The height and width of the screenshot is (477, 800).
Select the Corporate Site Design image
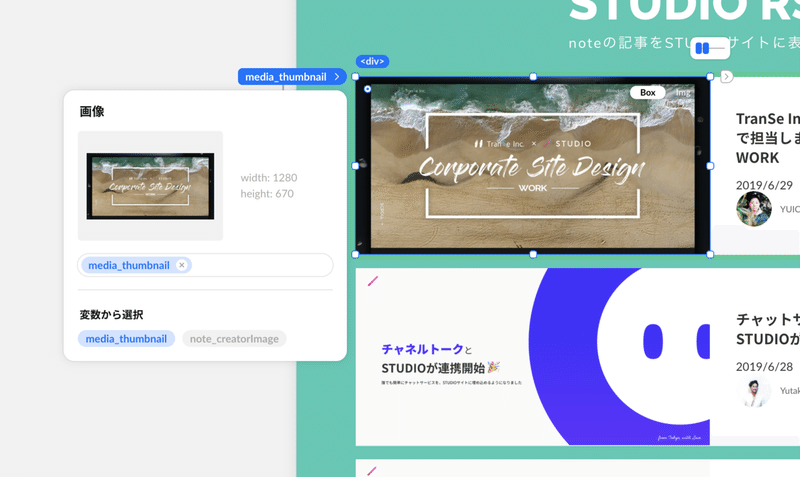533,165
